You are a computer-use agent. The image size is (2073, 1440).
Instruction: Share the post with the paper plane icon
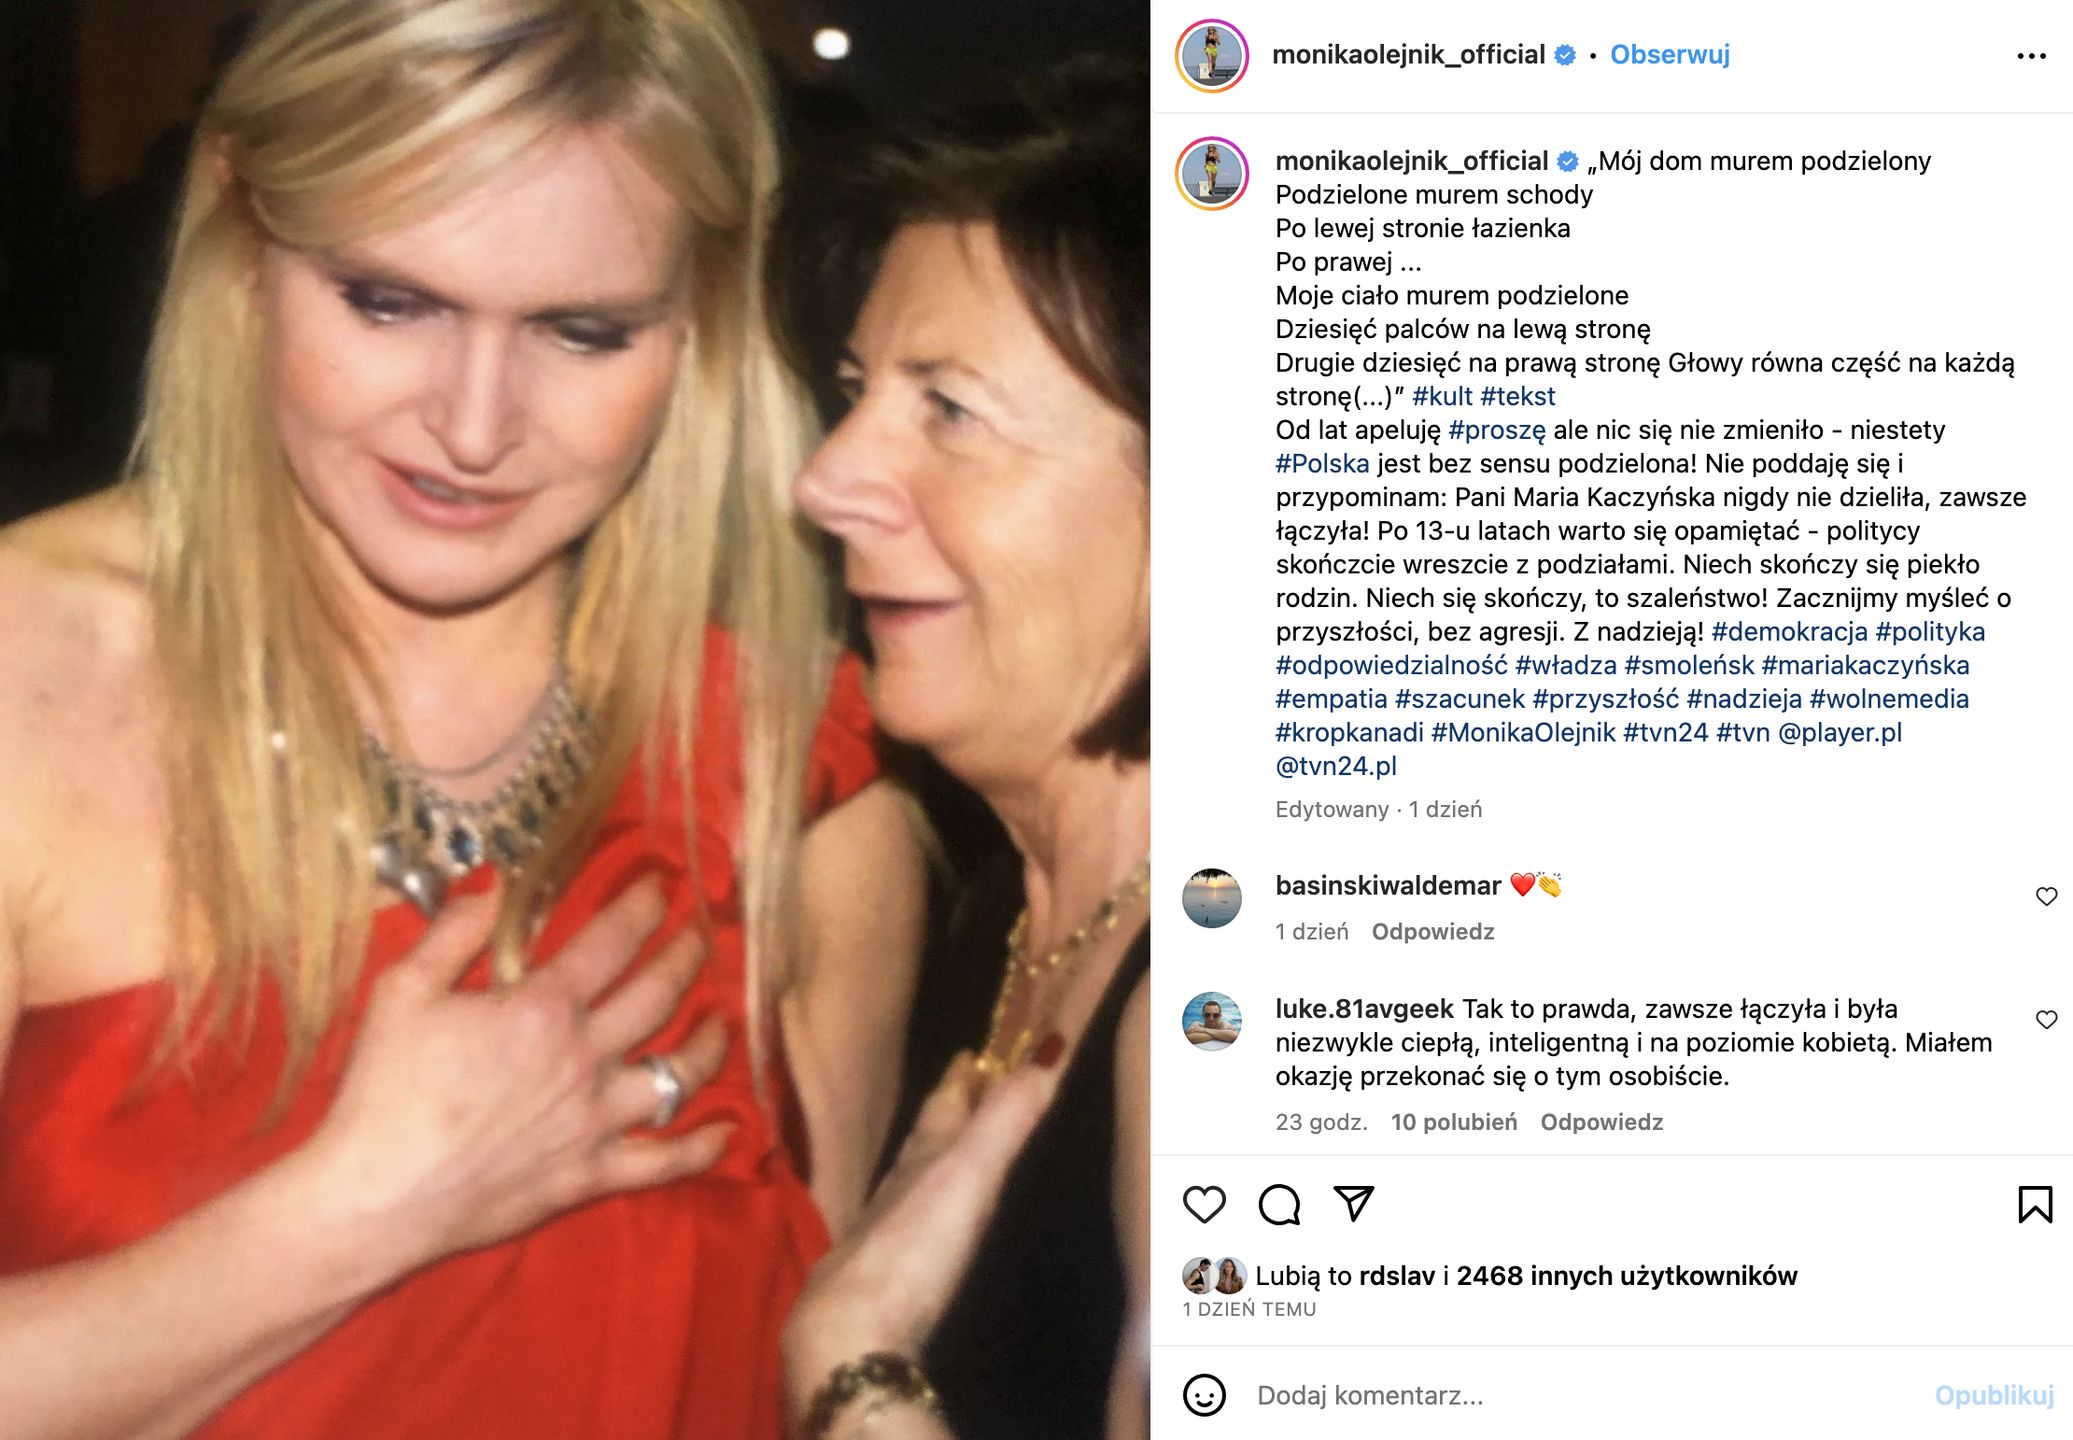[x=1354, y=1203]
